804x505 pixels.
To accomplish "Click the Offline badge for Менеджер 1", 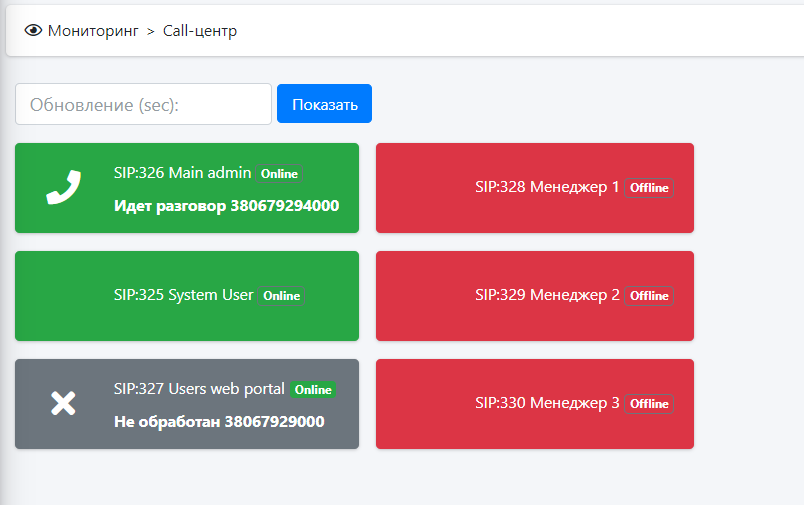I will [x=649, y=188].
